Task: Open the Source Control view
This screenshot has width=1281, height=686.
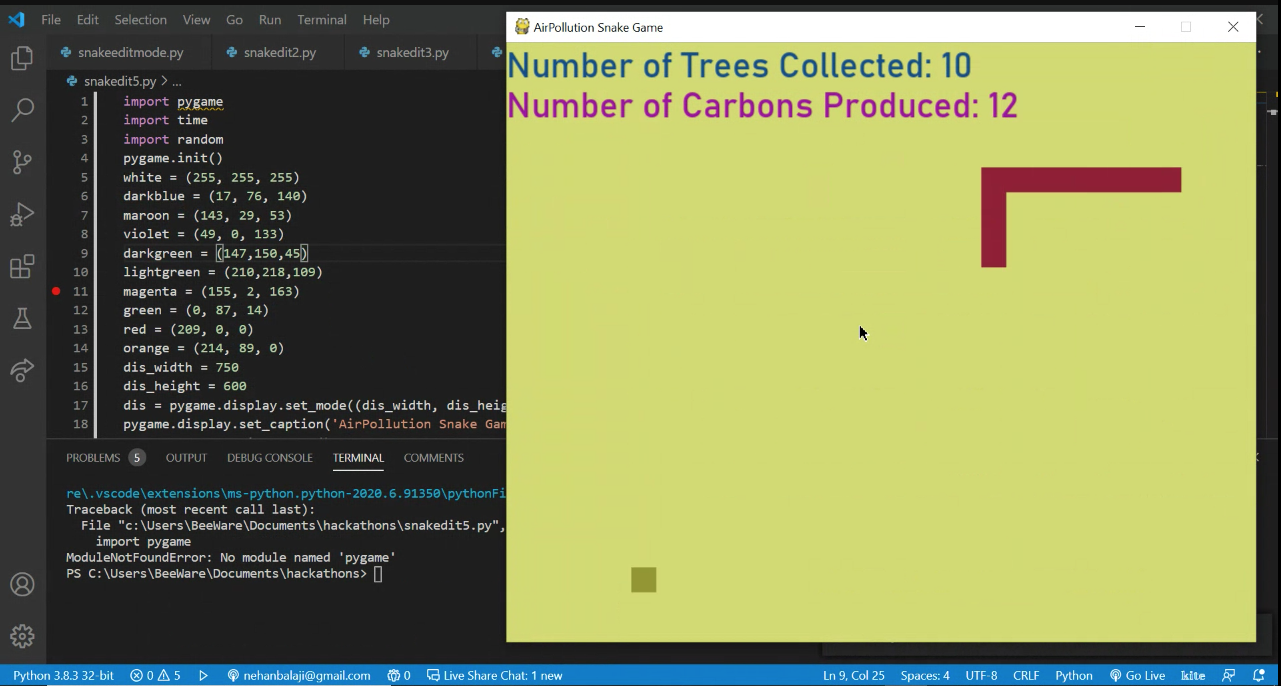Action: pos(22,162)
